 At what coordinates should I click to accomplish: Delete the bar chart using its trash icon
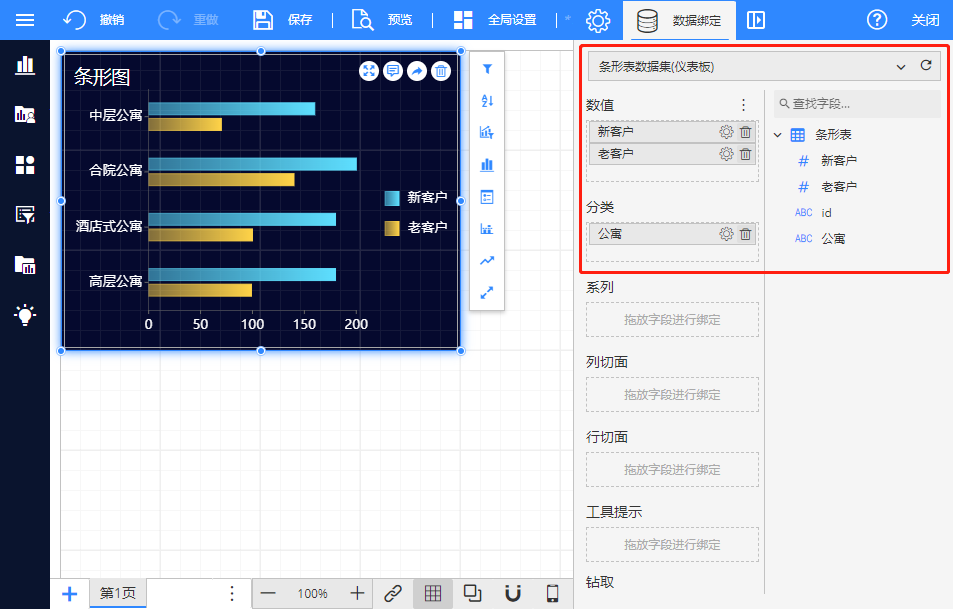pyautogui.click(x=440, y=71)
